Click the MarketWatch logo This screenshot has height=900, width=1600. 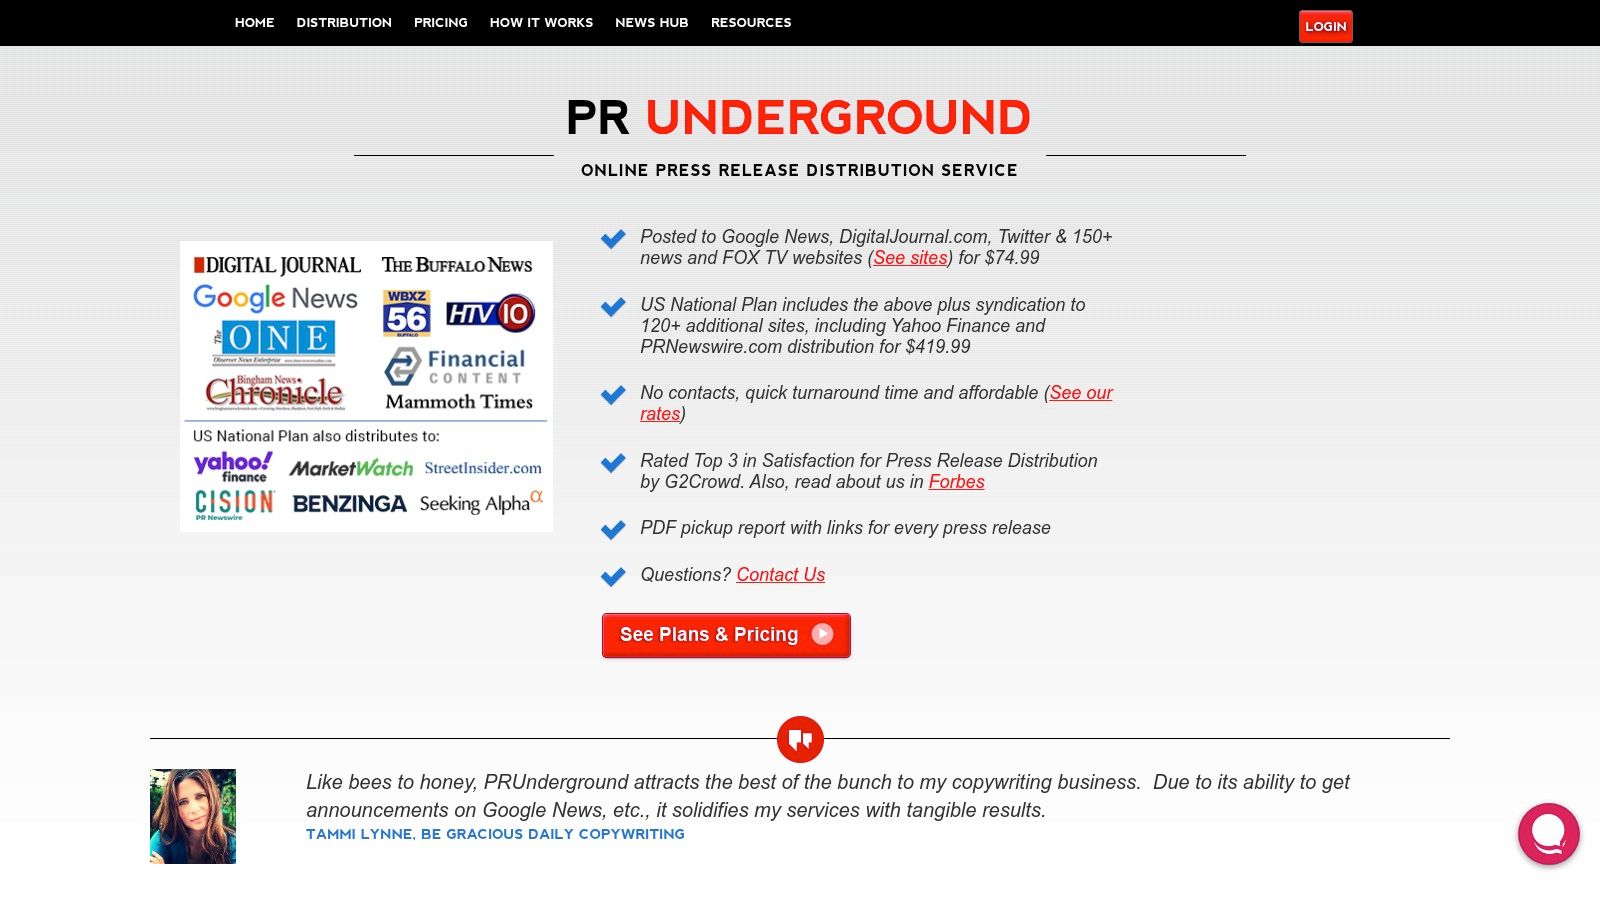(352, 468)
